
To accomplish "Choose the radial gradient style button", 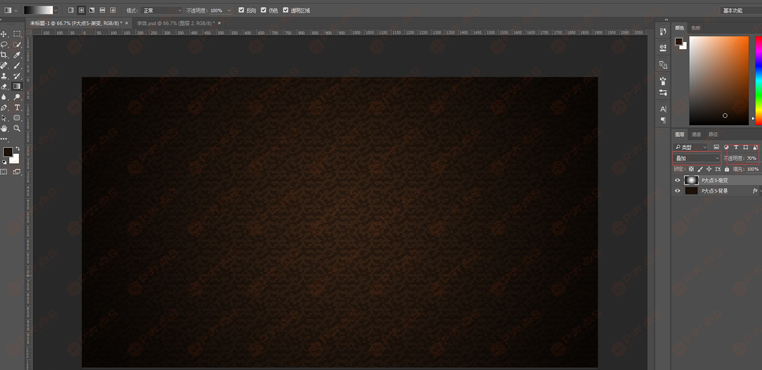I will point(81,10).
